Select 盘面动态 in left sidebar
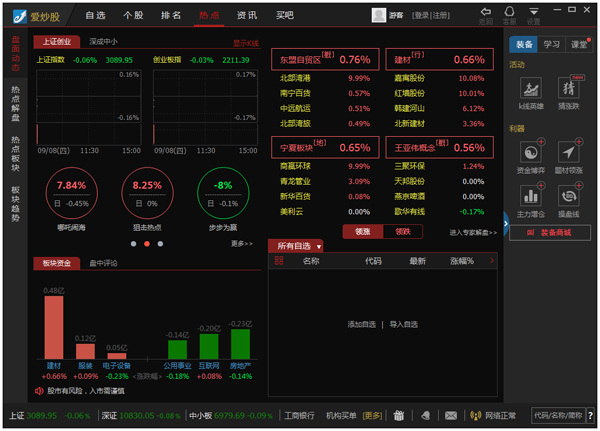 16,54
